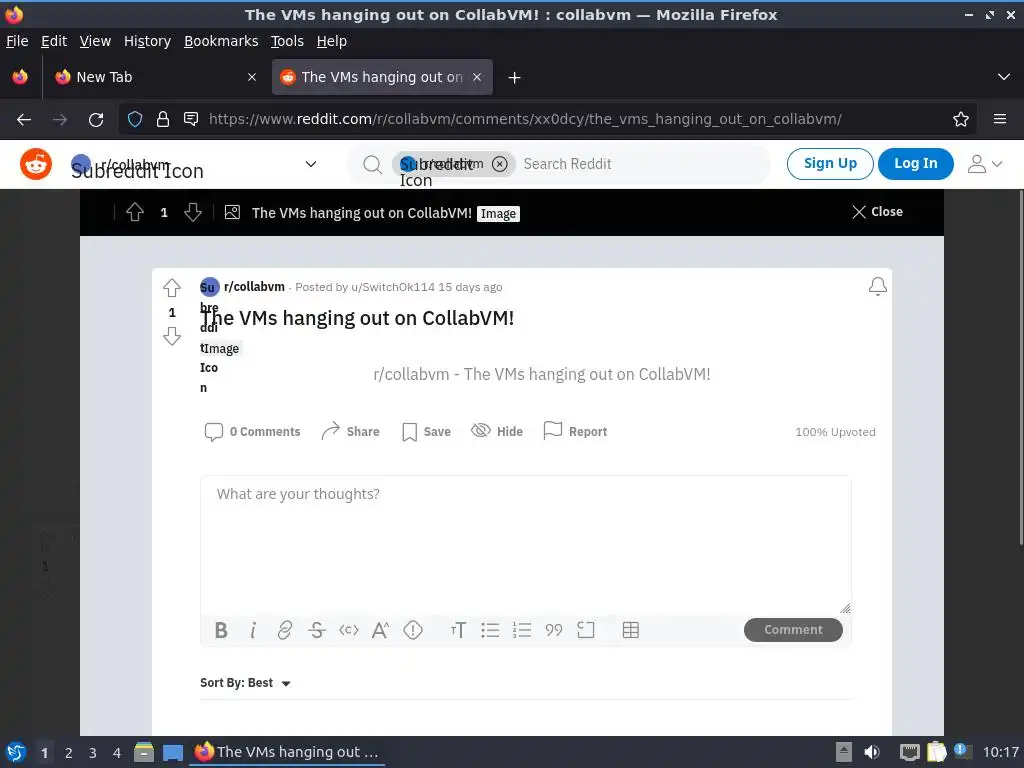Screen dimensions: 1024x768
Task: Toggle bold formatting in comment editor
Action: click(221, 630)
